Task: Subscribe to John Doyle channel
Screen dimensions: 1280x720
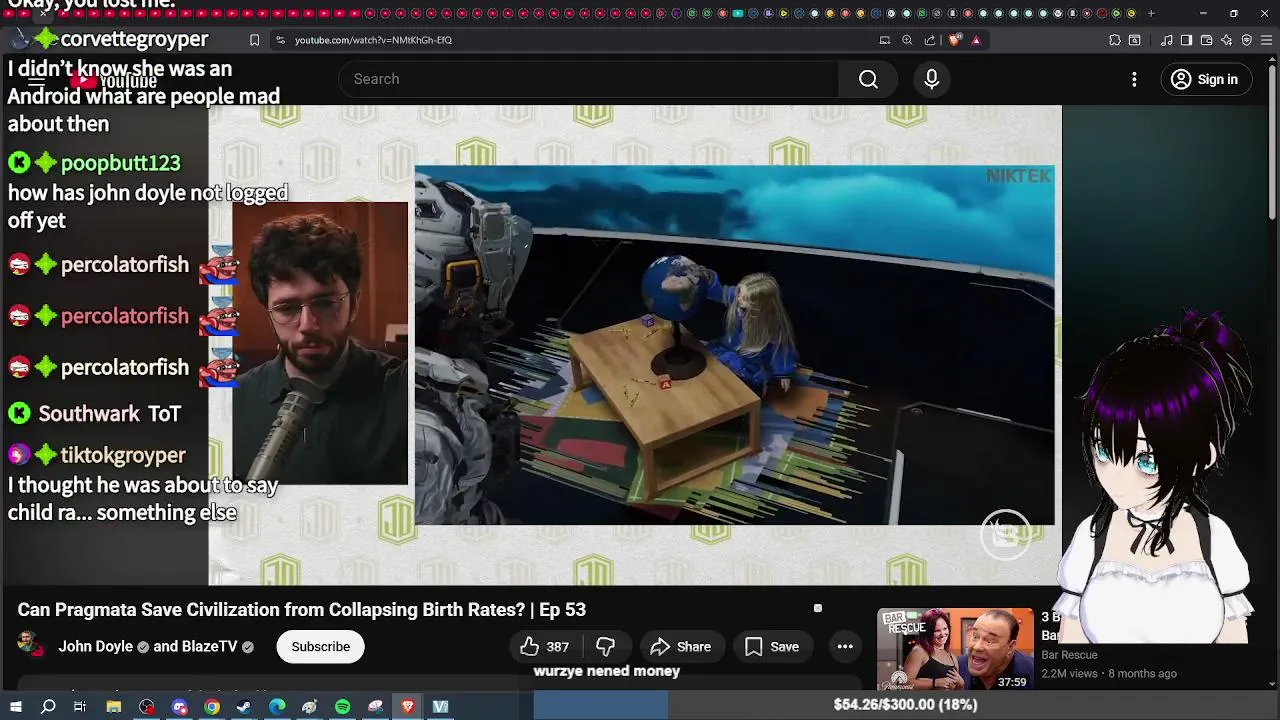Action: (321, 647)
